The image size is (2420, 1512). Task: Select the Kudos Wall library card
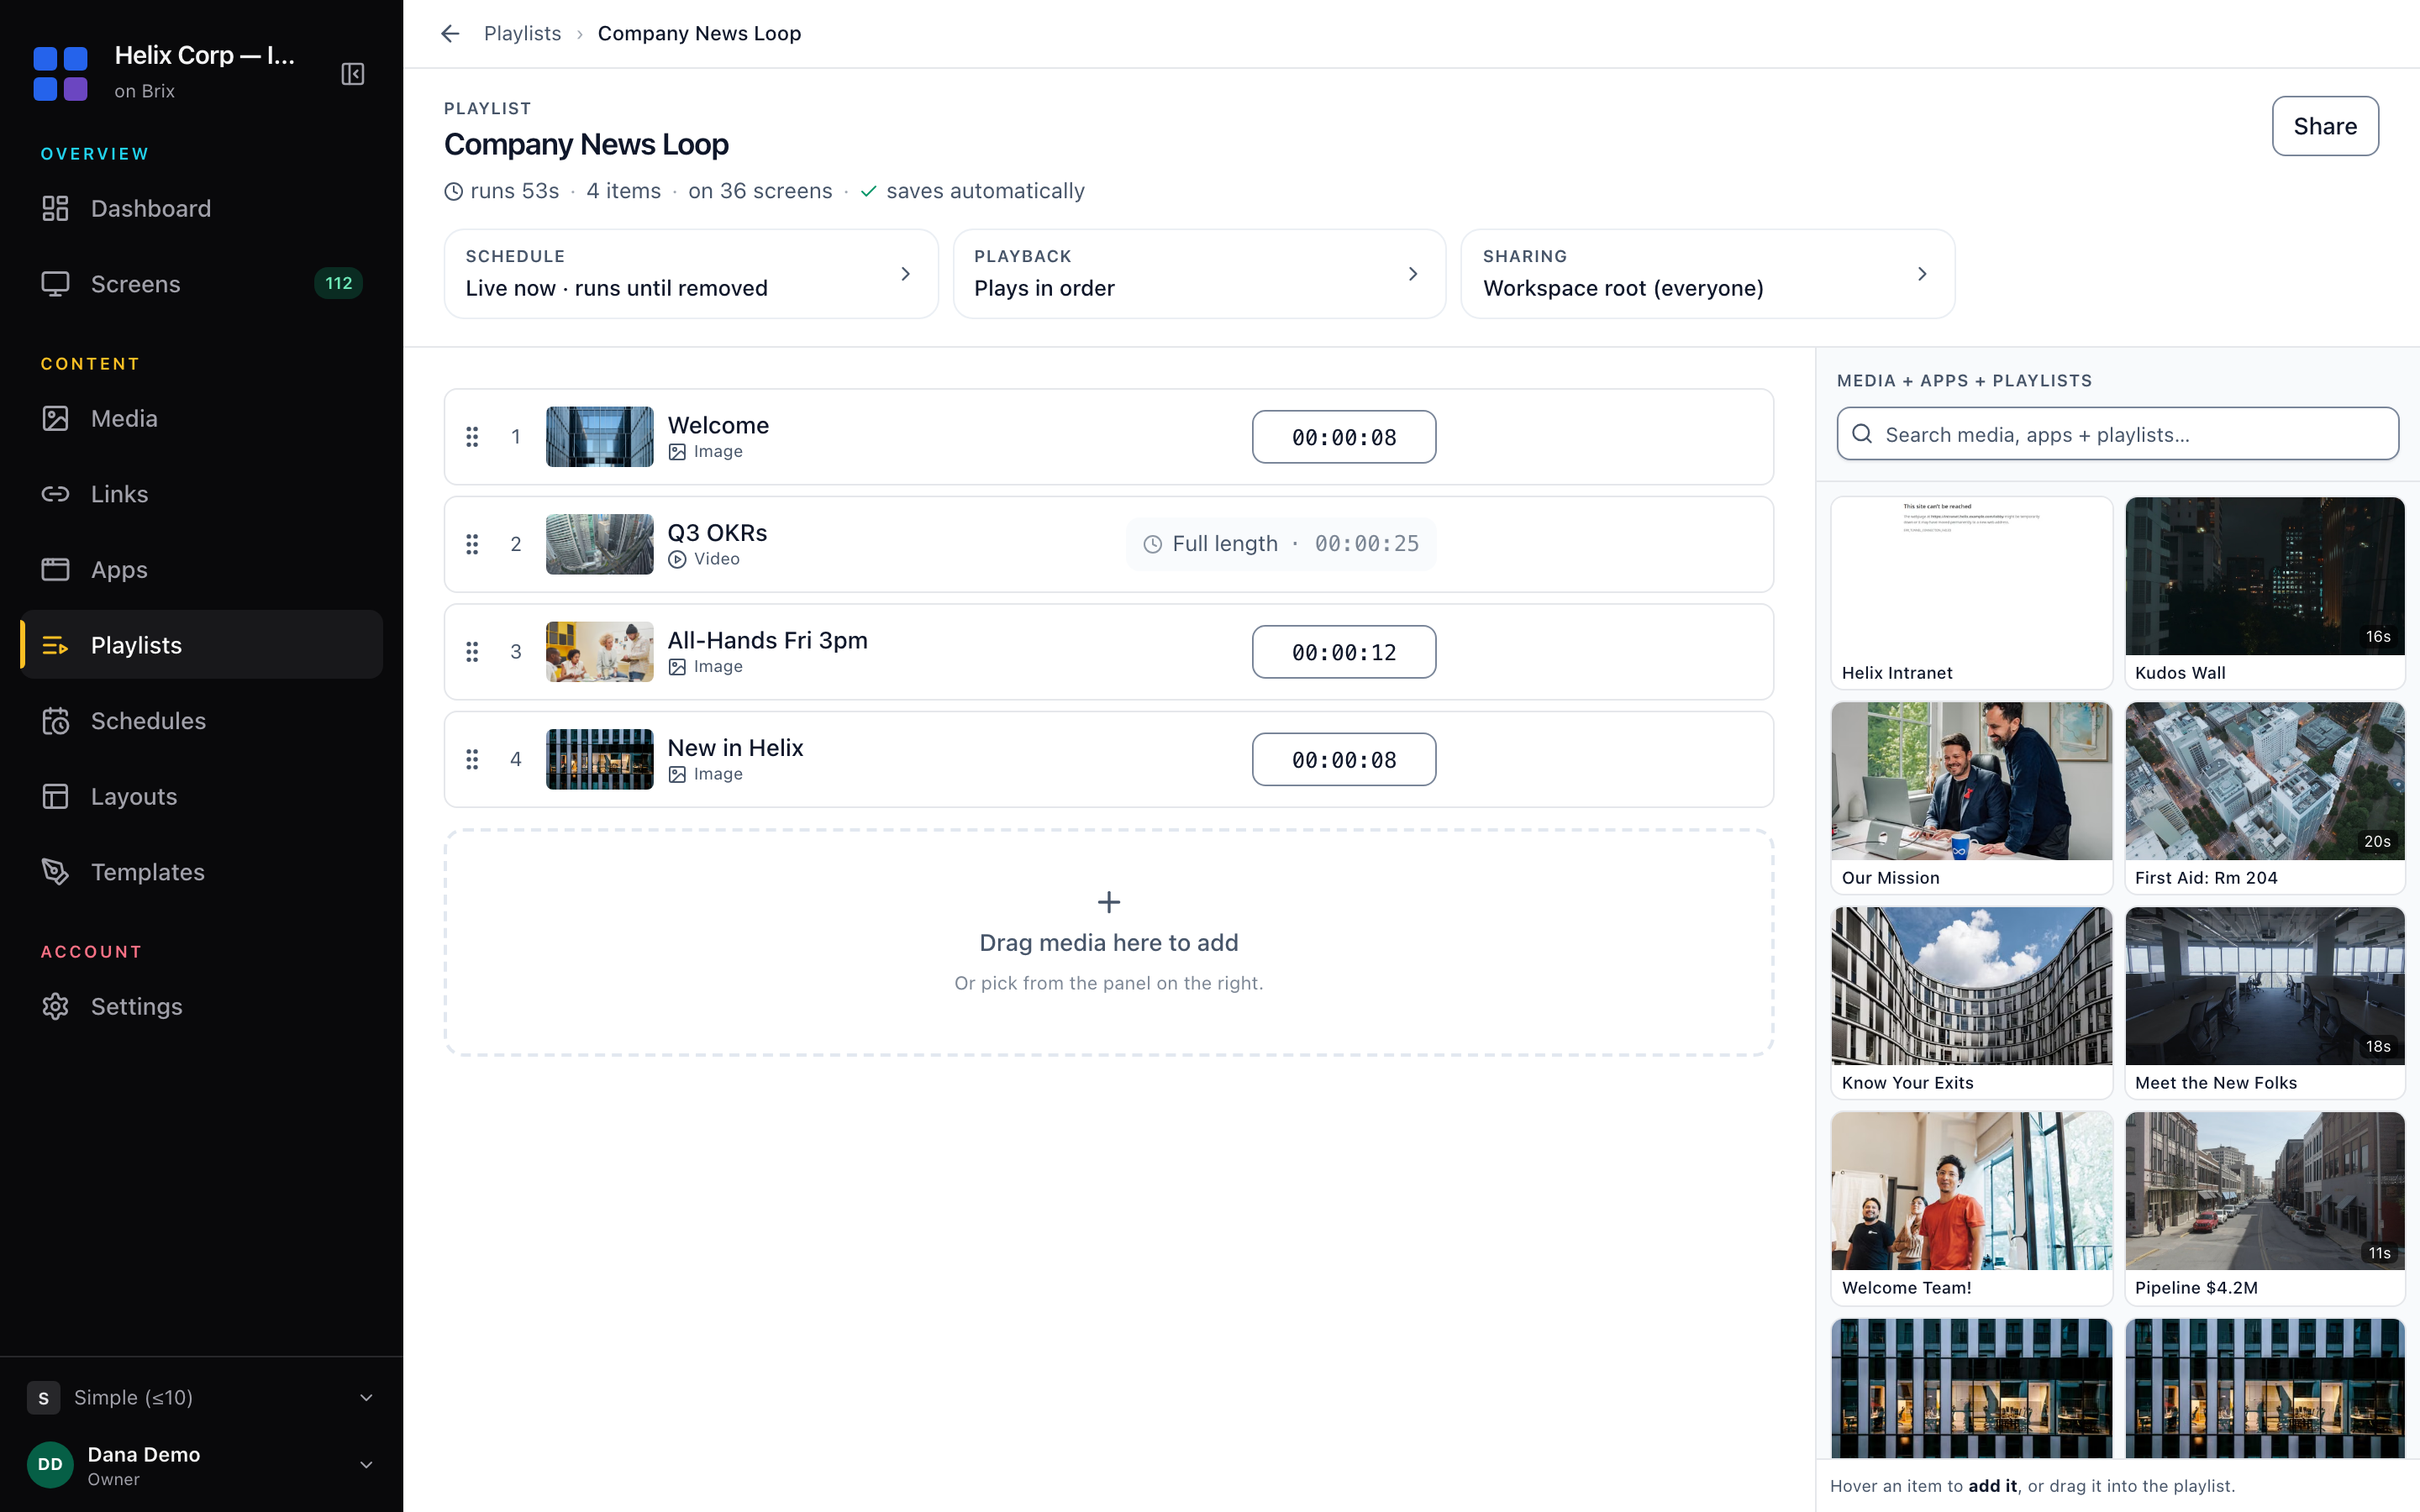pos(2265,593)
